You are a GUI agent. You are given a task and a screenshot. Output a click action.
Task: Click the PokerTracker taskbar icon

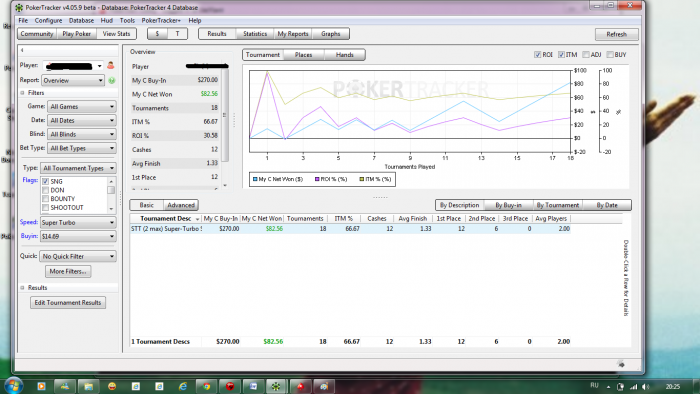point(276,386)
